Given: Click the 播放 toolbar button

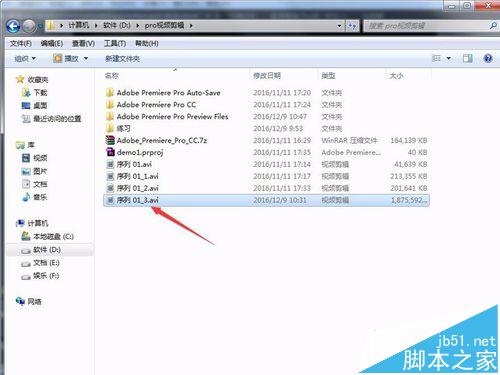Looking at the screenshot, I should pyautogui.click(x=66, y=59).
